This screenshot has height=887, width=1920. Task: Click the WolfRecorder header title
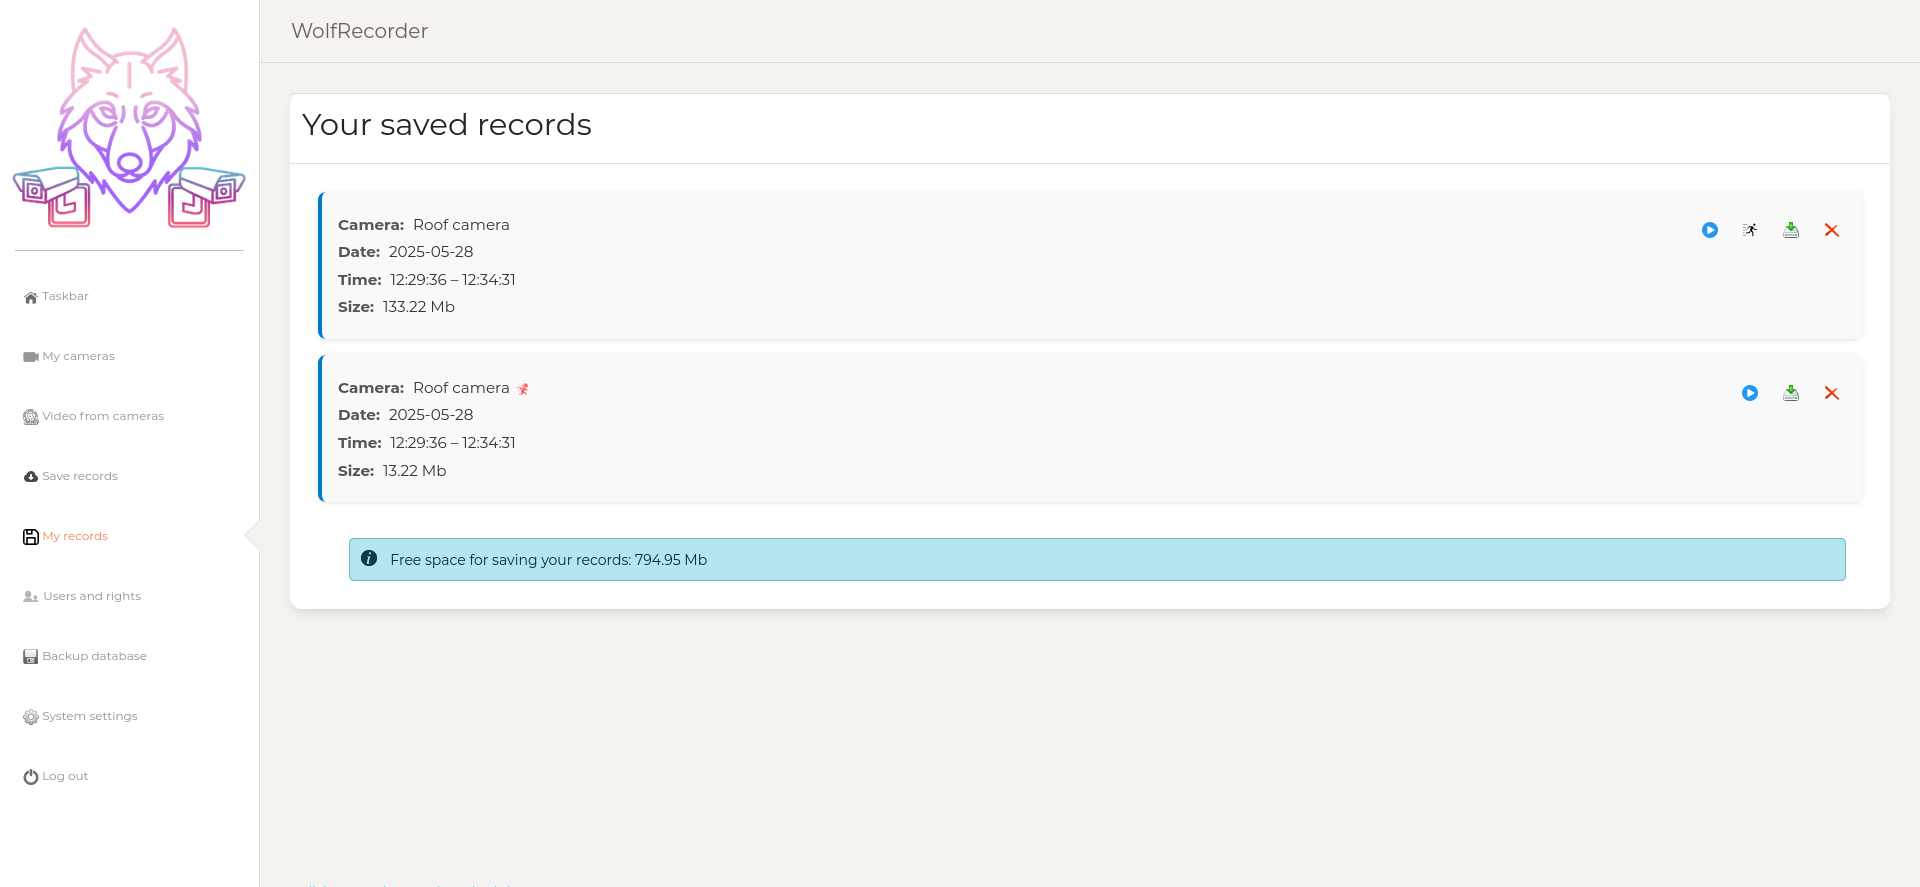[359, 31]
